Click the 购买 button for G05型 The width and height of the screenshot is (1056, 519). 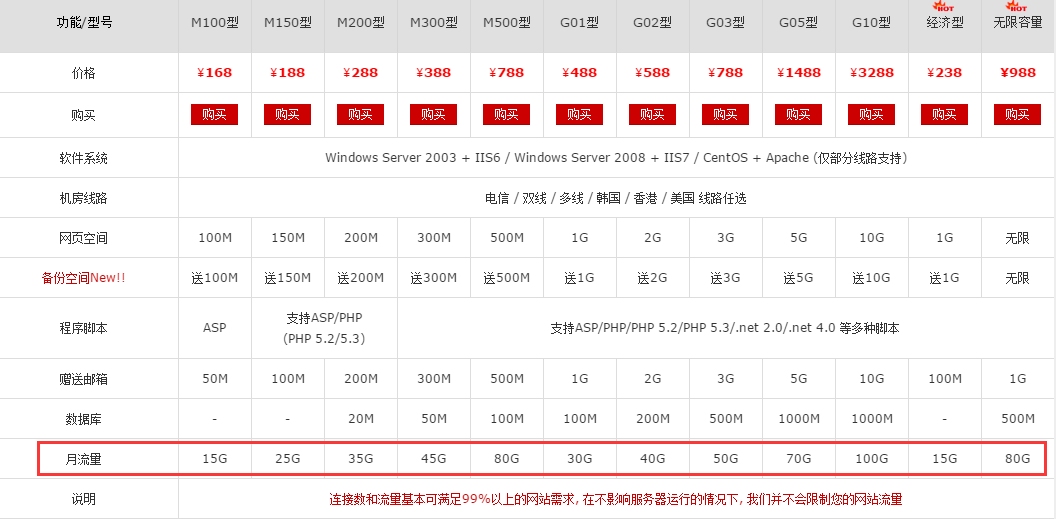(798, 114)
